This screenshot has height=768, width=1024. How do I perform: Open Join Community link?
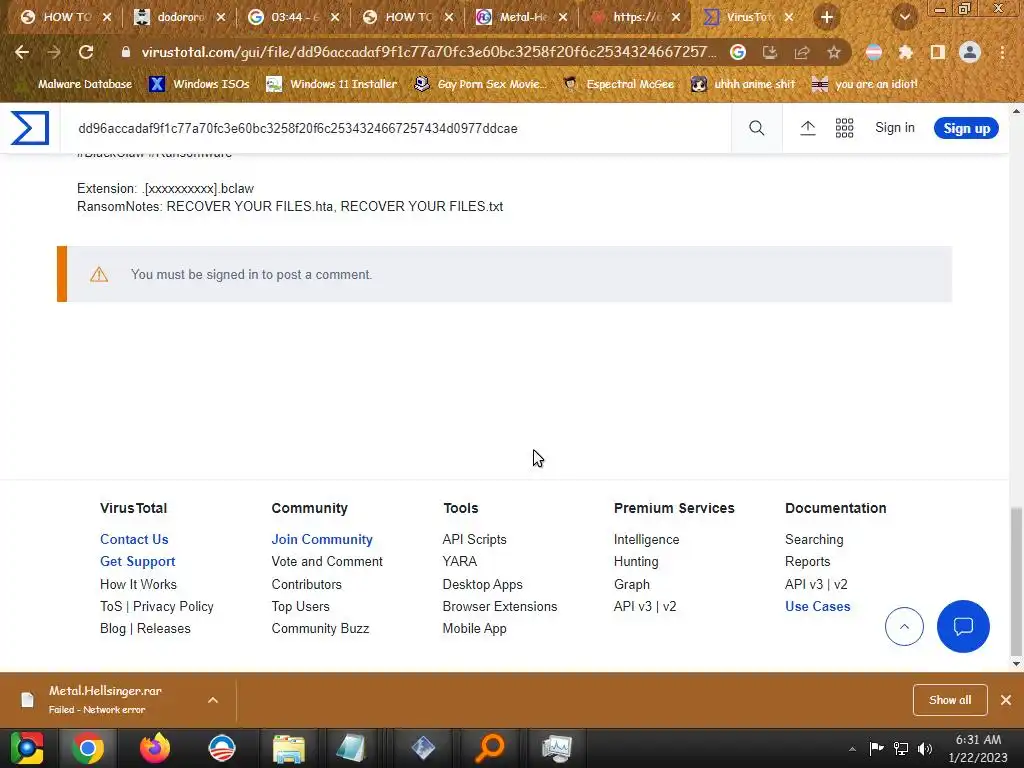coord(322,539)
